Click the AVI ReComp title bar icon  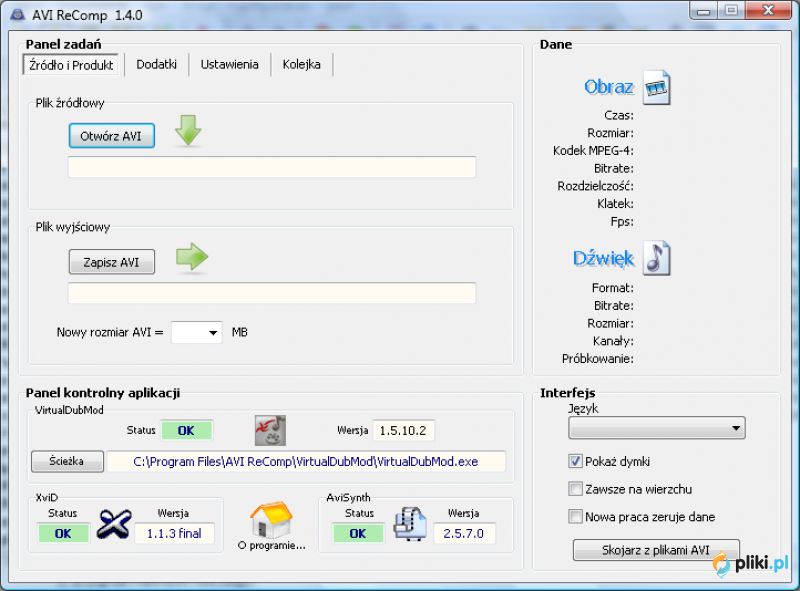click(18, 14)
